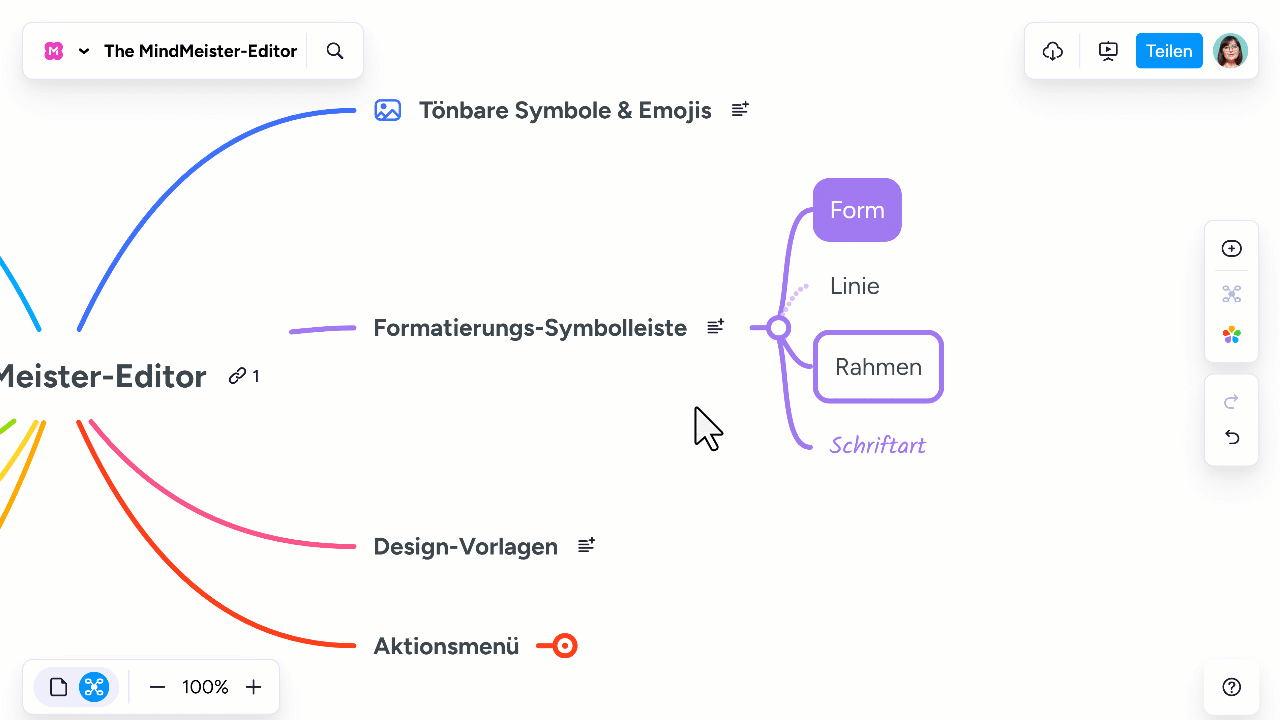Viewport: 1280px width, 720px height.
Task: Open the colorful theme style icon
Action: click(1232, 335)
